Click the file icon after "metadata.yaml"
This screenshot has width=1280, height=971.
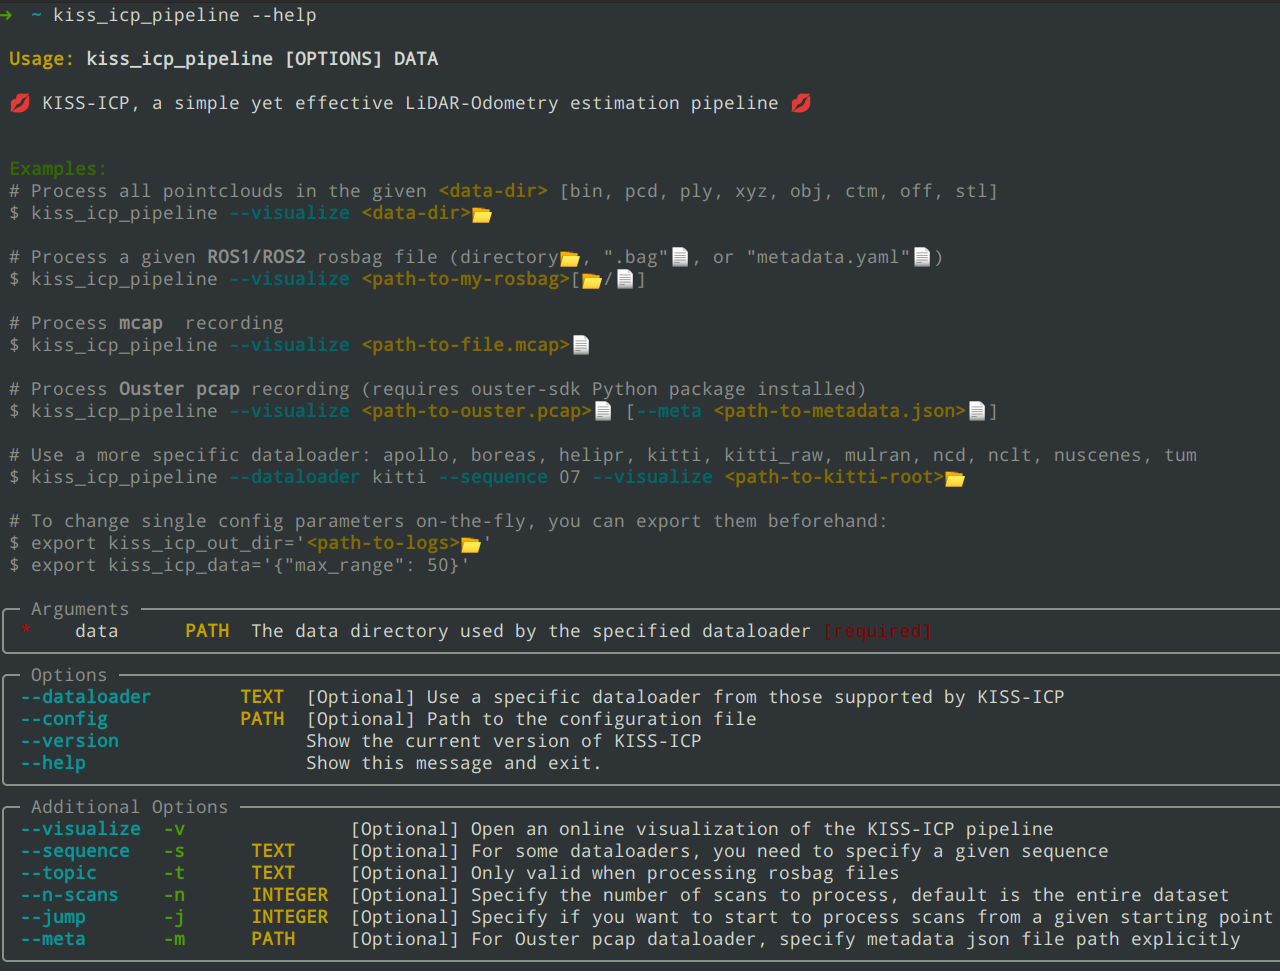[922, 257]
